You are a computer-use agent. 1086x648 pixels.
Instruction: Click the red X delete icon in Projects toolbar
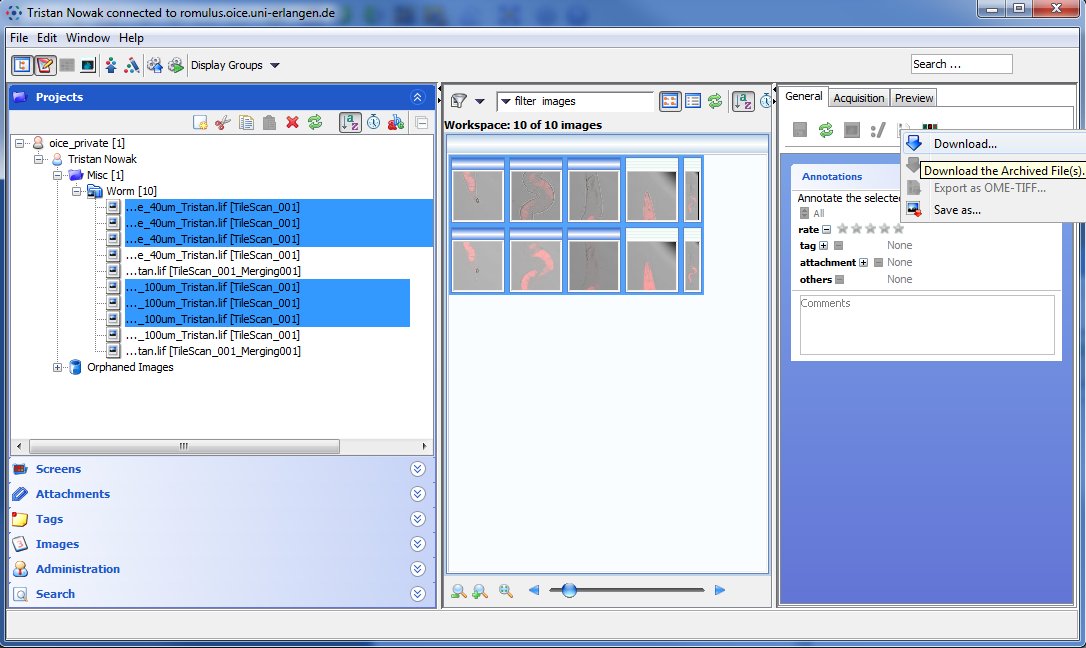click(293, 122)
